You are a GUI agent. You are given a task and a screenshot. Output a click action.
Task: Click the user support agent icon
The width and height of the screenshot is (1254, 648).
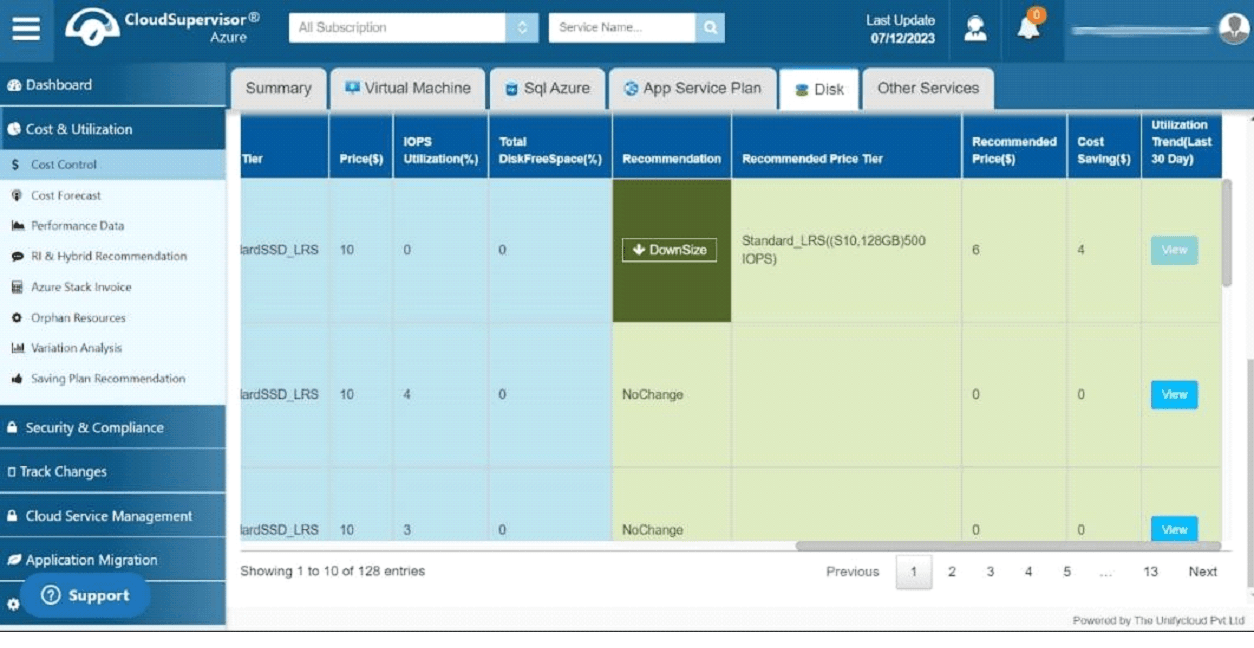975,28
